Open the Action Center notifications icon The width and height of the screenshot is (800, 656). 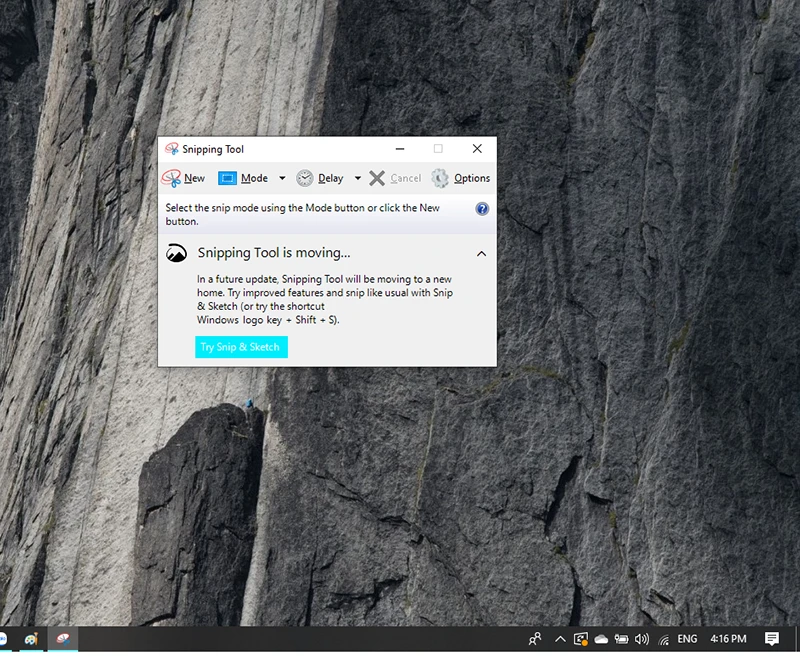point(772,639)
